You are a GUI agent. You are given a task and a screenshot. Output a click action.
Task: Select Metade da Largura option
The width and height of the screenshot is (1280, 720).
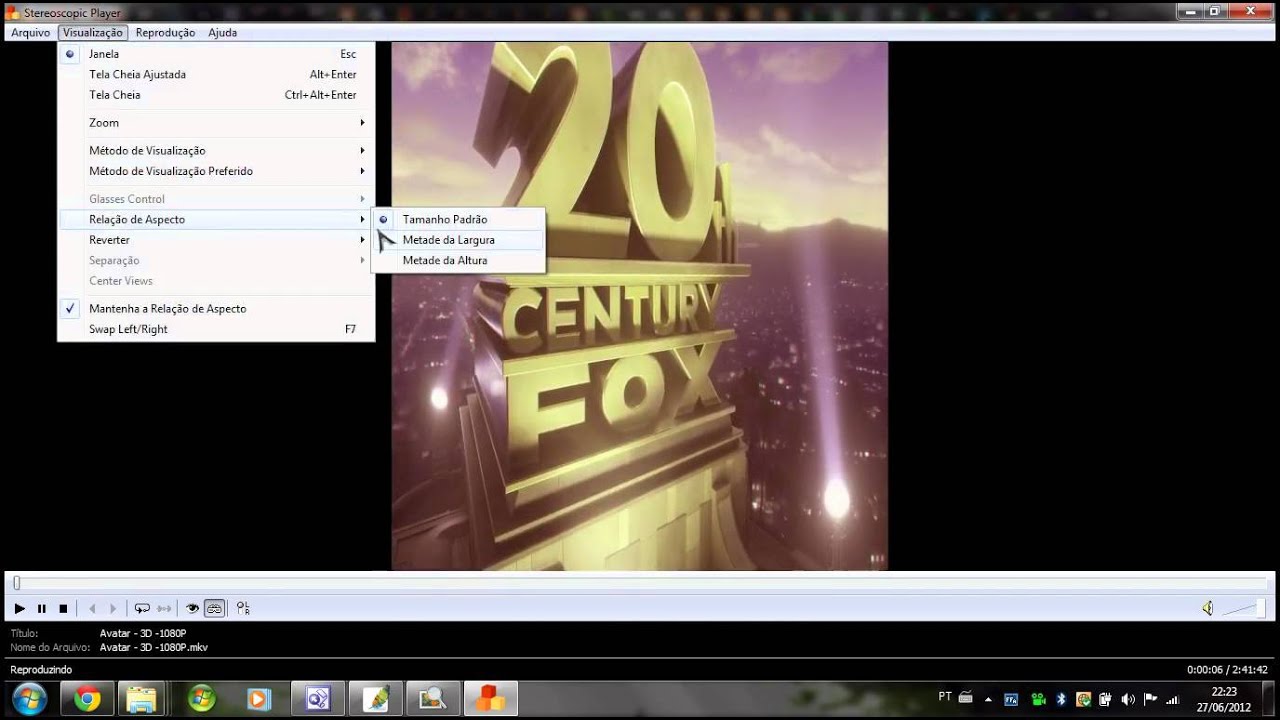[458, 240]
